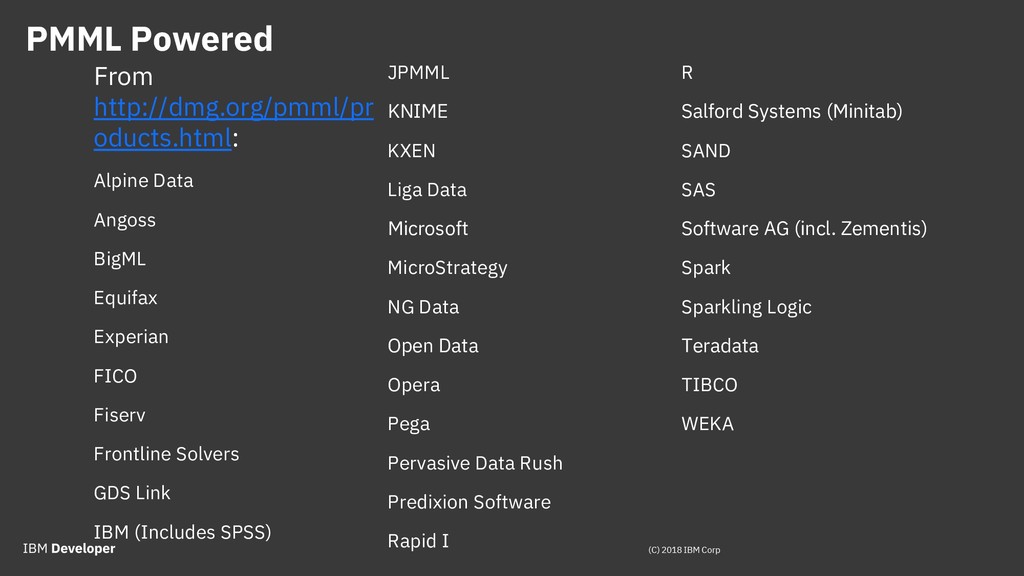Click the PMML Powered slide title

click(x=150, y=39)
